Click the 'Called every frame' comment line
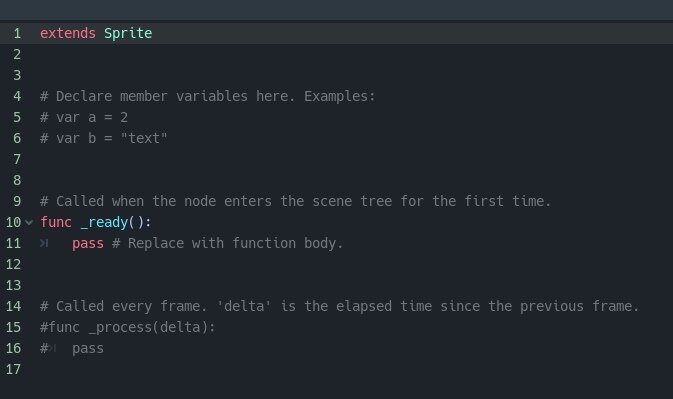Image resolution: width=673 pixels, height=399 pixels. click(x=340, y=306)
